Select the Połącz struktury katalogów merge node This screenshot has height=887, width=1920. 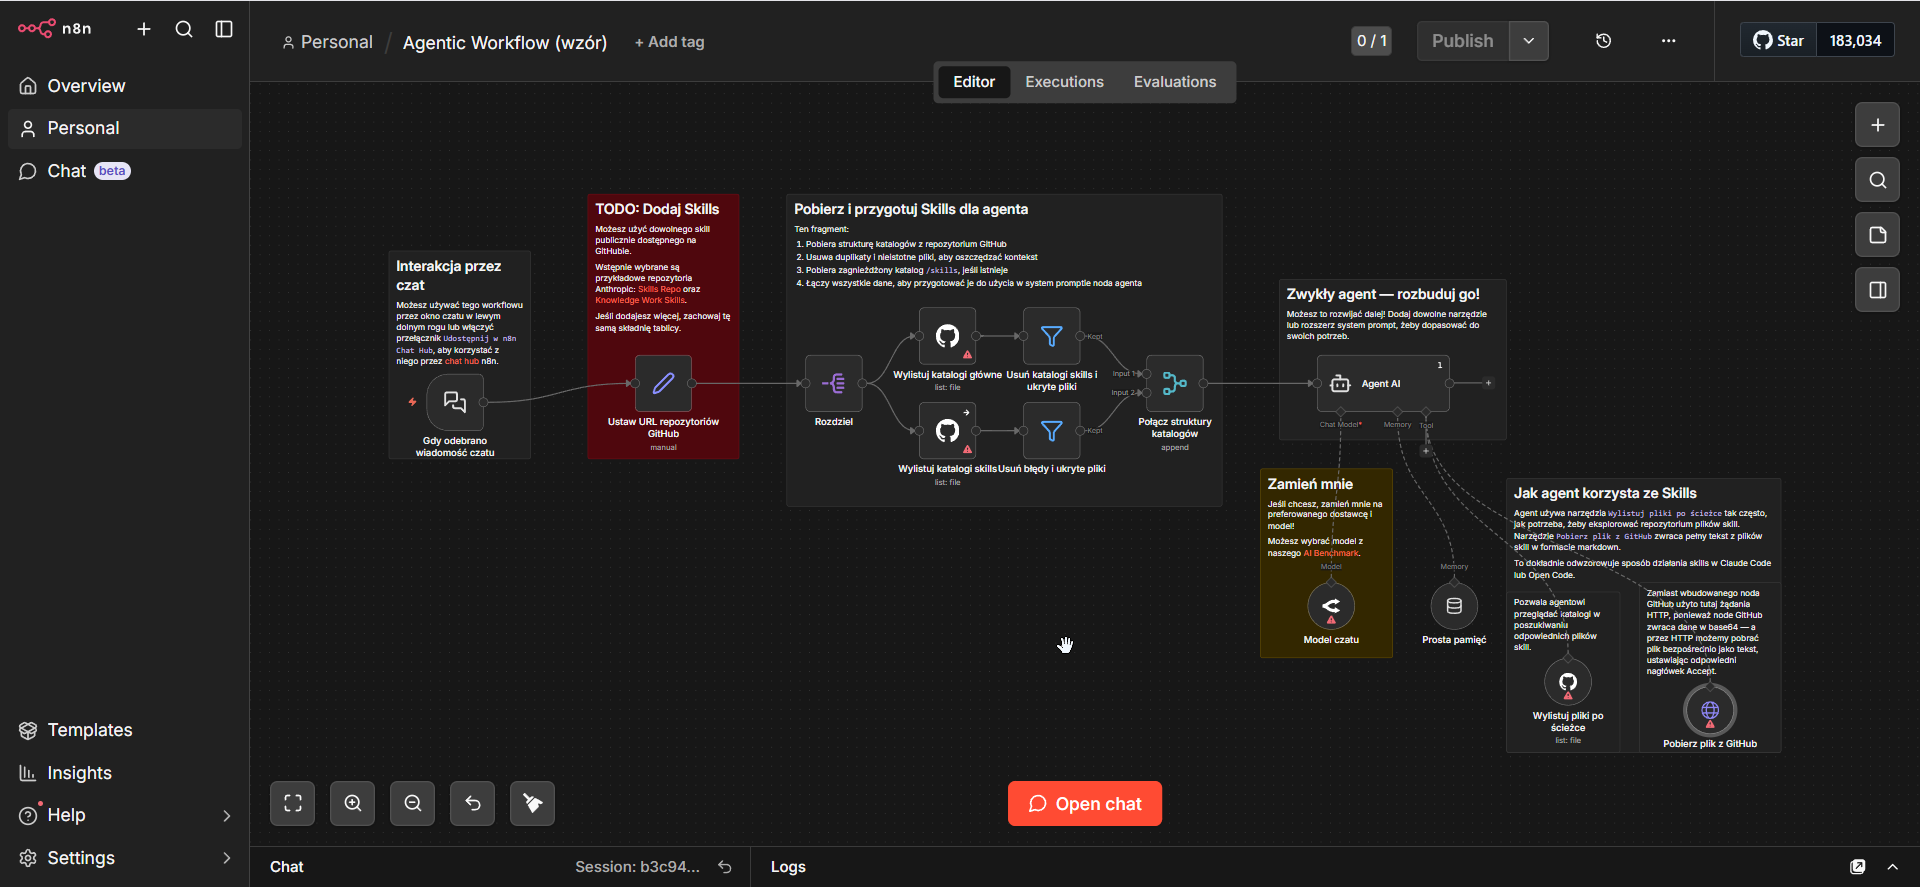point(1175,383)
